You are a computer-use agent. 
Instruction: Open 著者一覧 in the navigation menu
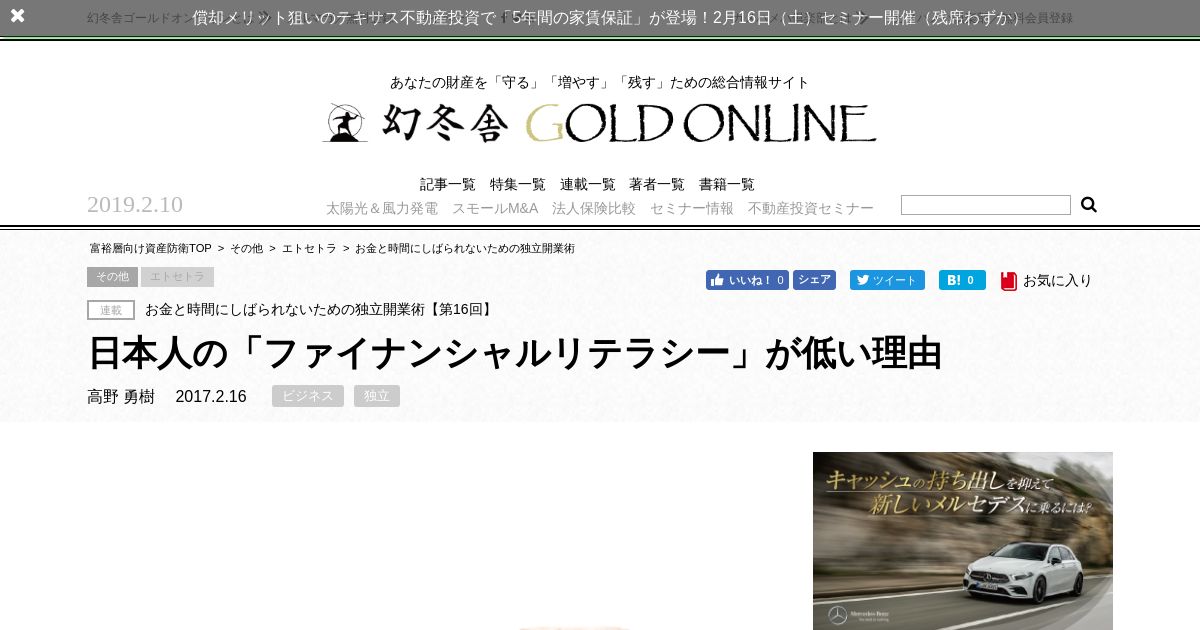click(x=657, y=185)
